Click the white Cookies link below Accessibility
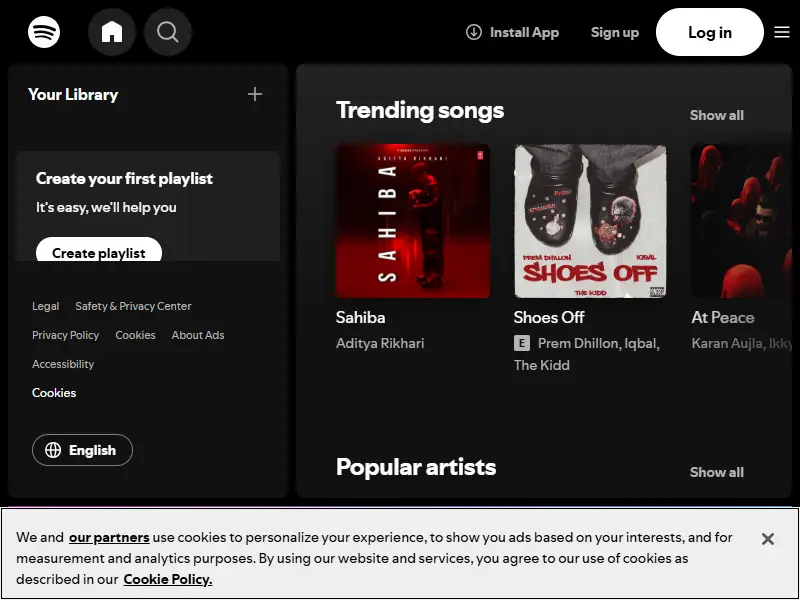Viewport: 800px width, 600px height. 54,393
